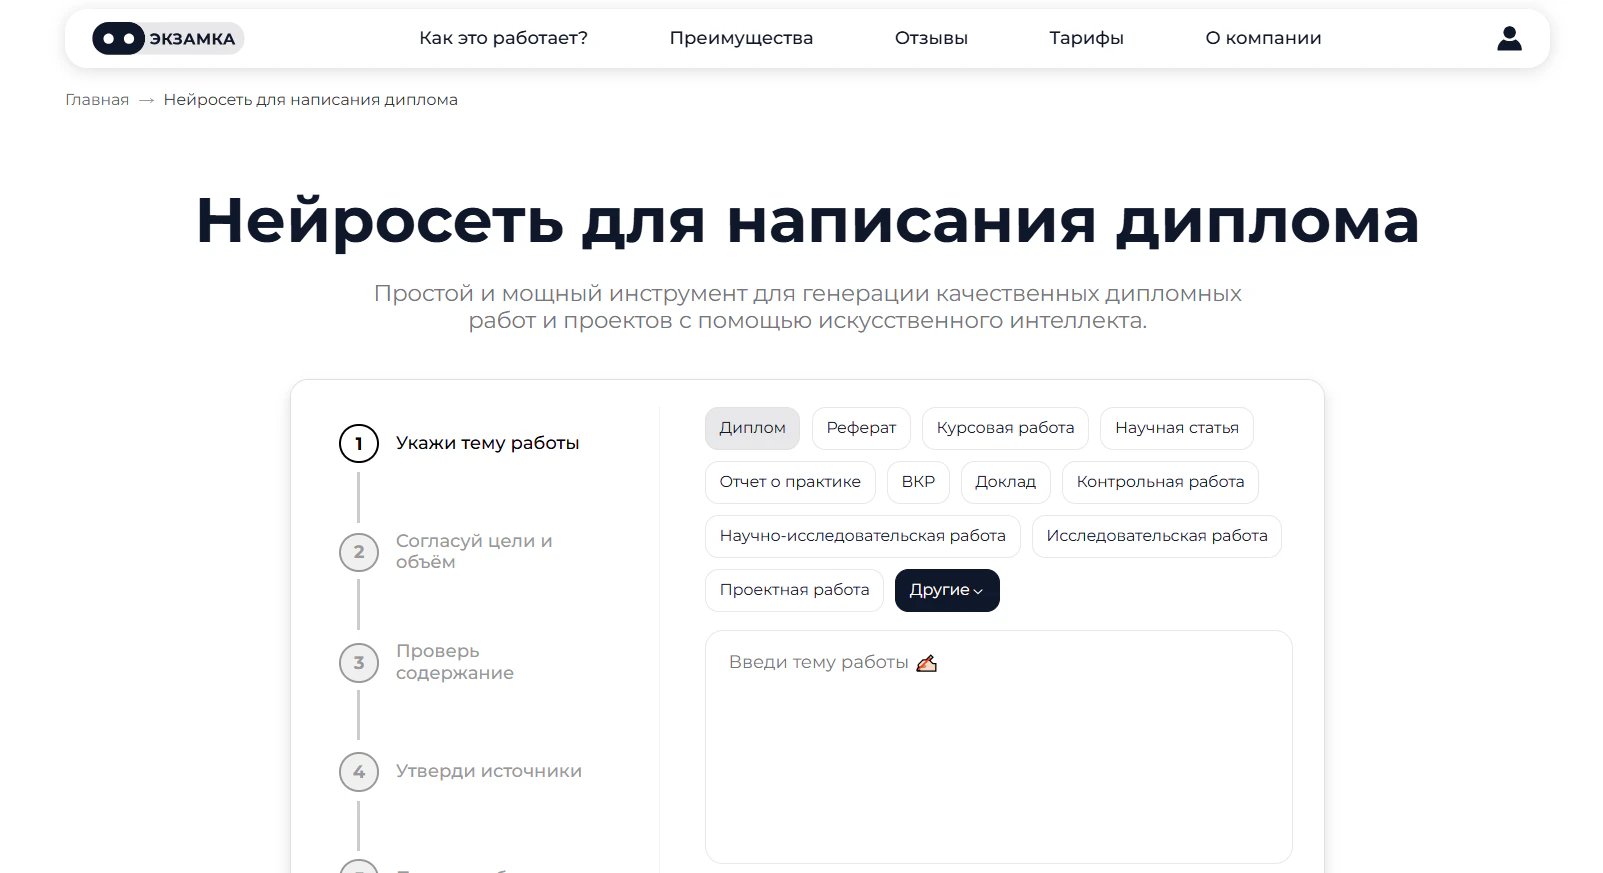This screenshot has width=1603, height=873.
Task: Pick the Научная статья option
Action: pyautogui.click(x=1177, y=428)
